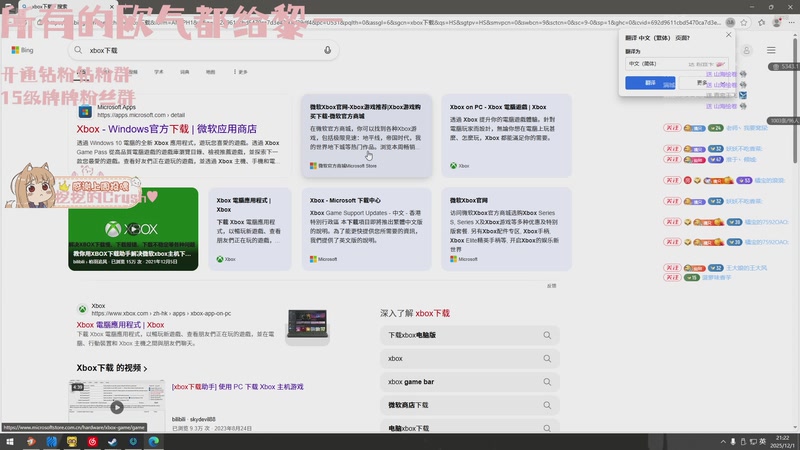Open the 微软Xbox官网 Series card
Screen dimensions: 800x450
(507, 229)
